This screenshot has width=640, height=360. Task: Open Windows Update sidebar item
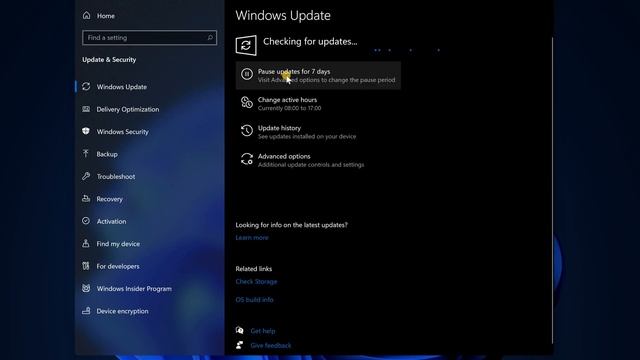(x=122, y=87)
